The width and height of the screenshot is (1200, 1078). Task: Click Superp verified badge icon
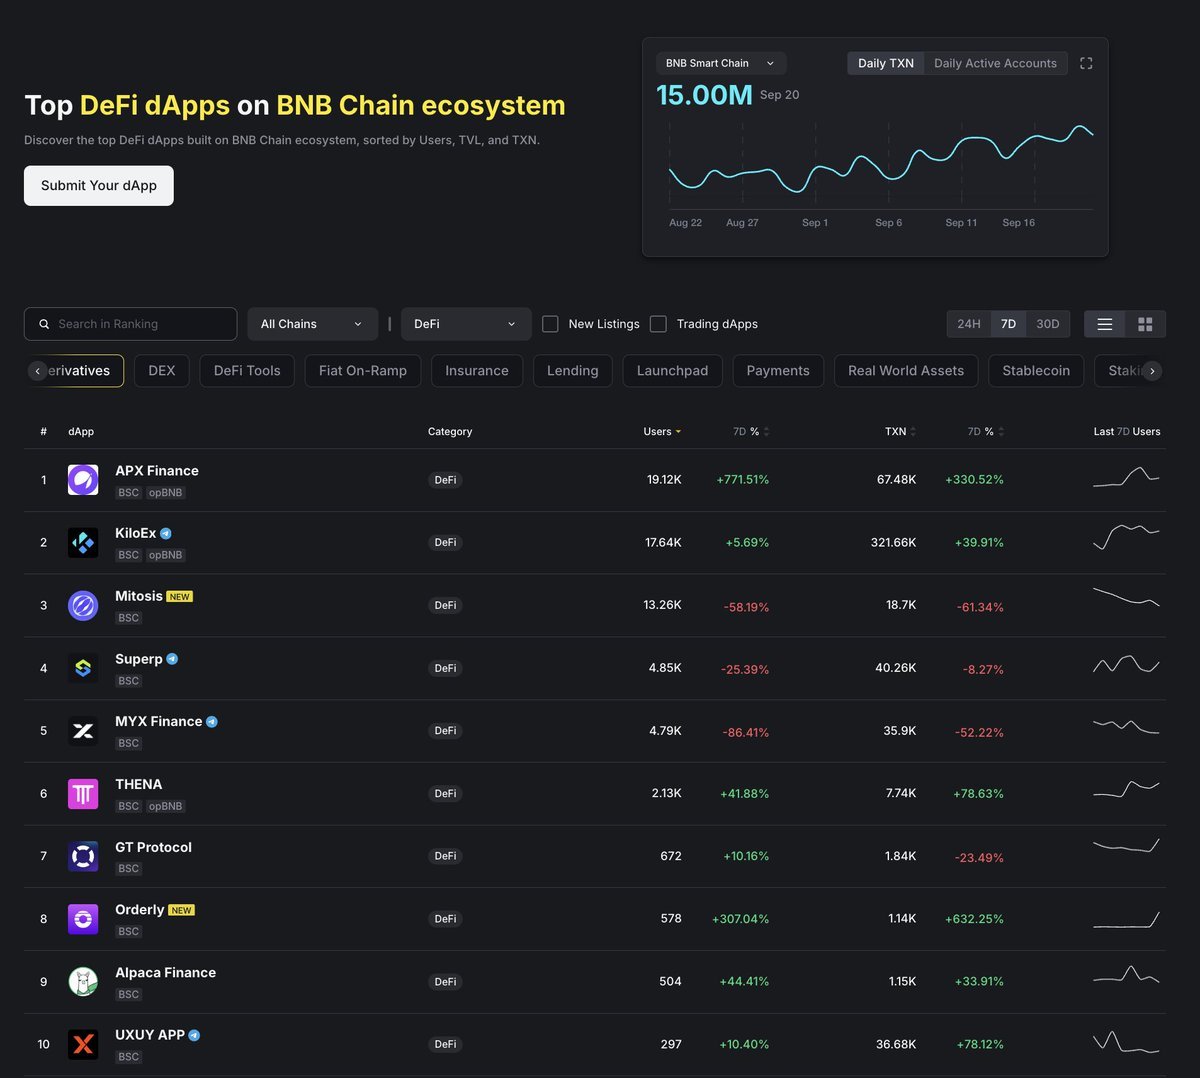pyautogui.click(x=172, y=659)
